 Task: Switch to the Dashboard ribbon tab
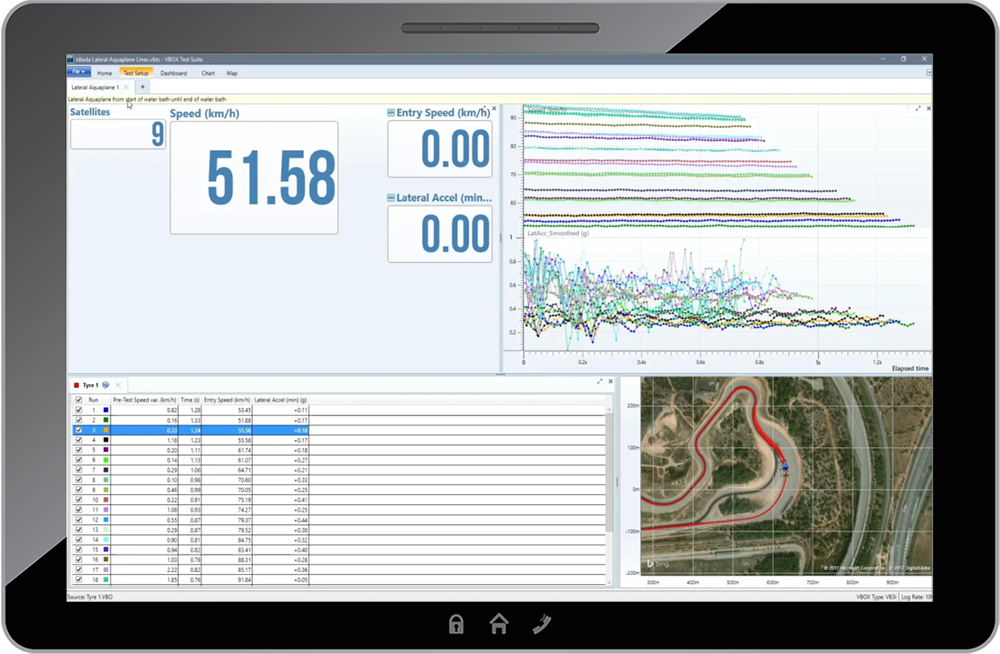click(x=173, y=73)
